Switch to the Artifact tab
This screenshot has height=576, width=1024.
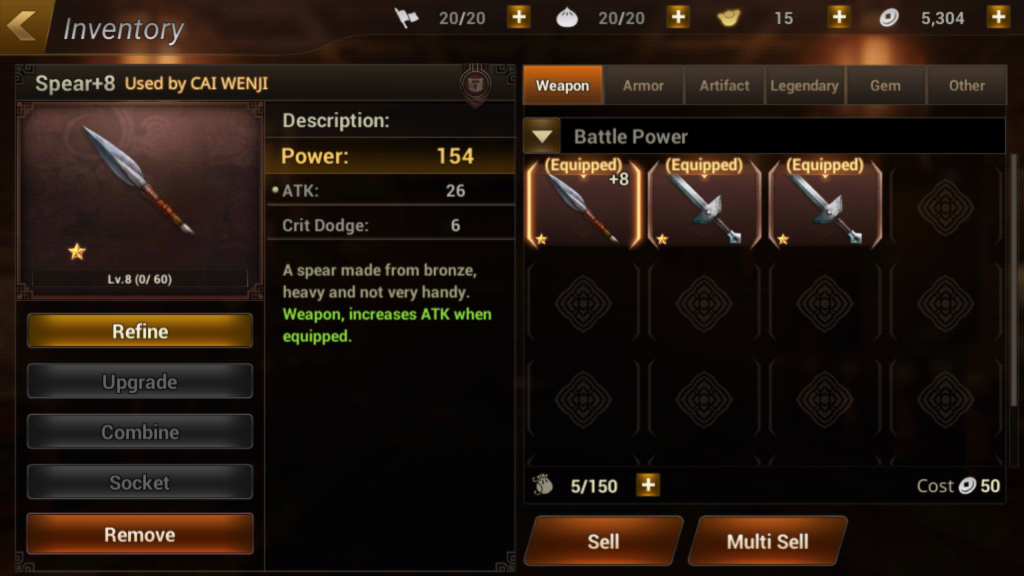[x=724, y=86]
